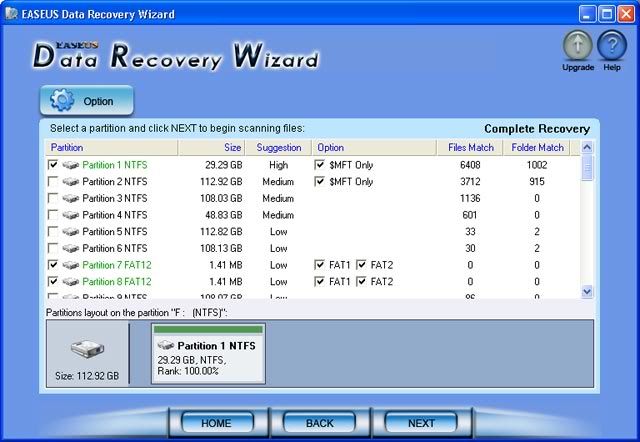The width and height of the screenshot is (640, 442).
Task: Click the list scrollbar up arrow
Action: [x=587, y=147]
